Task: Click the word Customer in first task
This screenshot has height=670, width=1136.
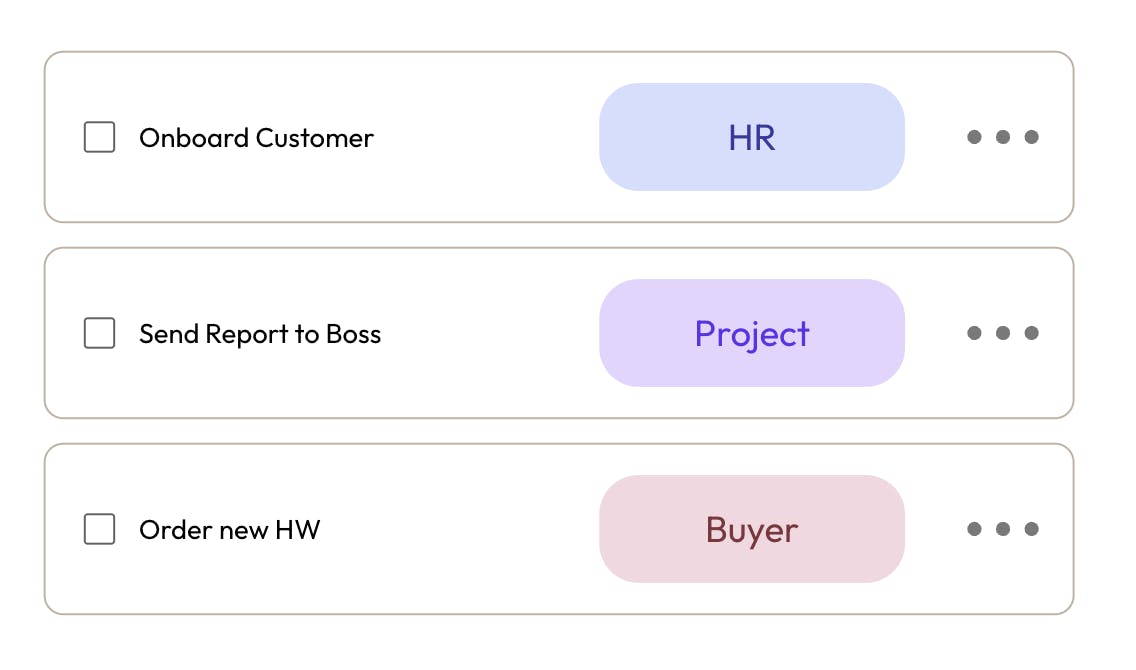Action: [x=314, y=138]
